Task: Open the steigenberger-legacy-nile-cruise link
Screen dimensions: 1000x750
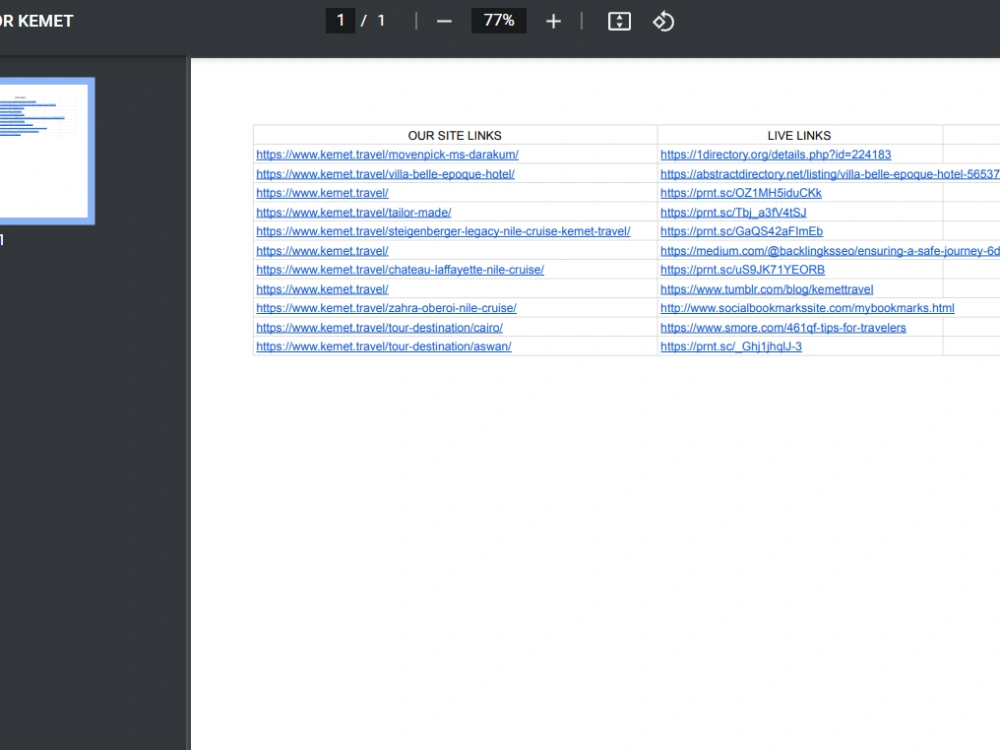Action: pos(443,231)
